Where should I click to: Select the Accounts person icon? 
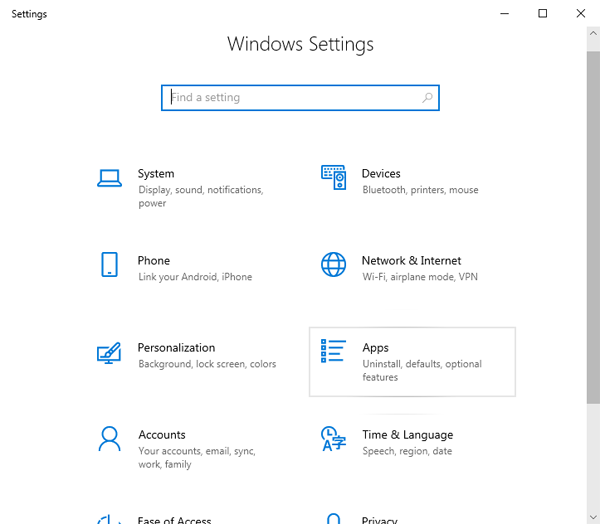point(109,439)
